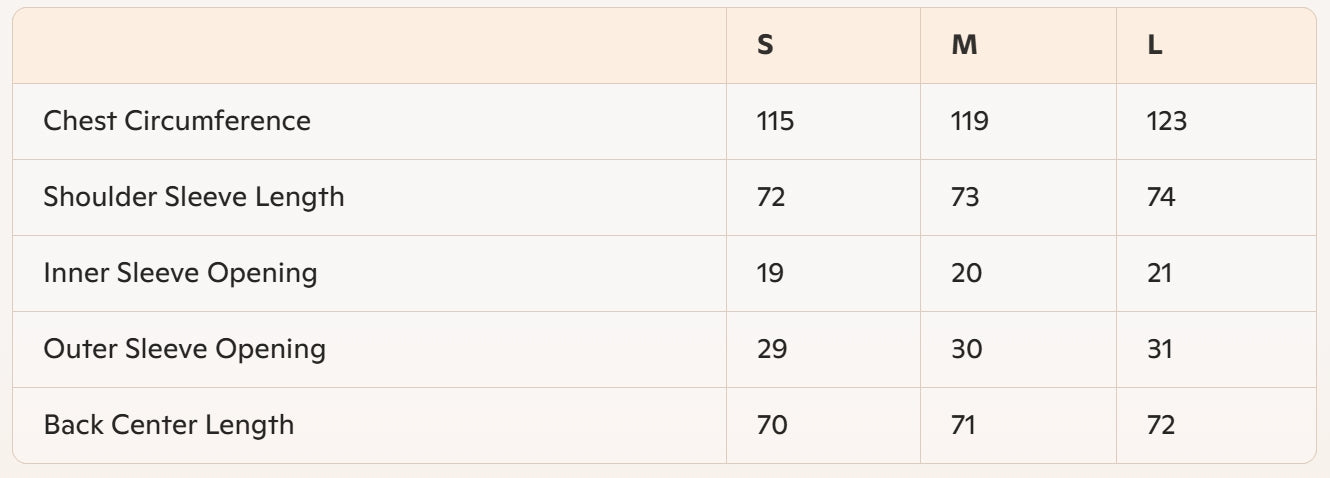Click the outer sleeve opening value 31
Viewport: 1330px width, 478px height.
pyautogui.click(x=1159, y=350)
